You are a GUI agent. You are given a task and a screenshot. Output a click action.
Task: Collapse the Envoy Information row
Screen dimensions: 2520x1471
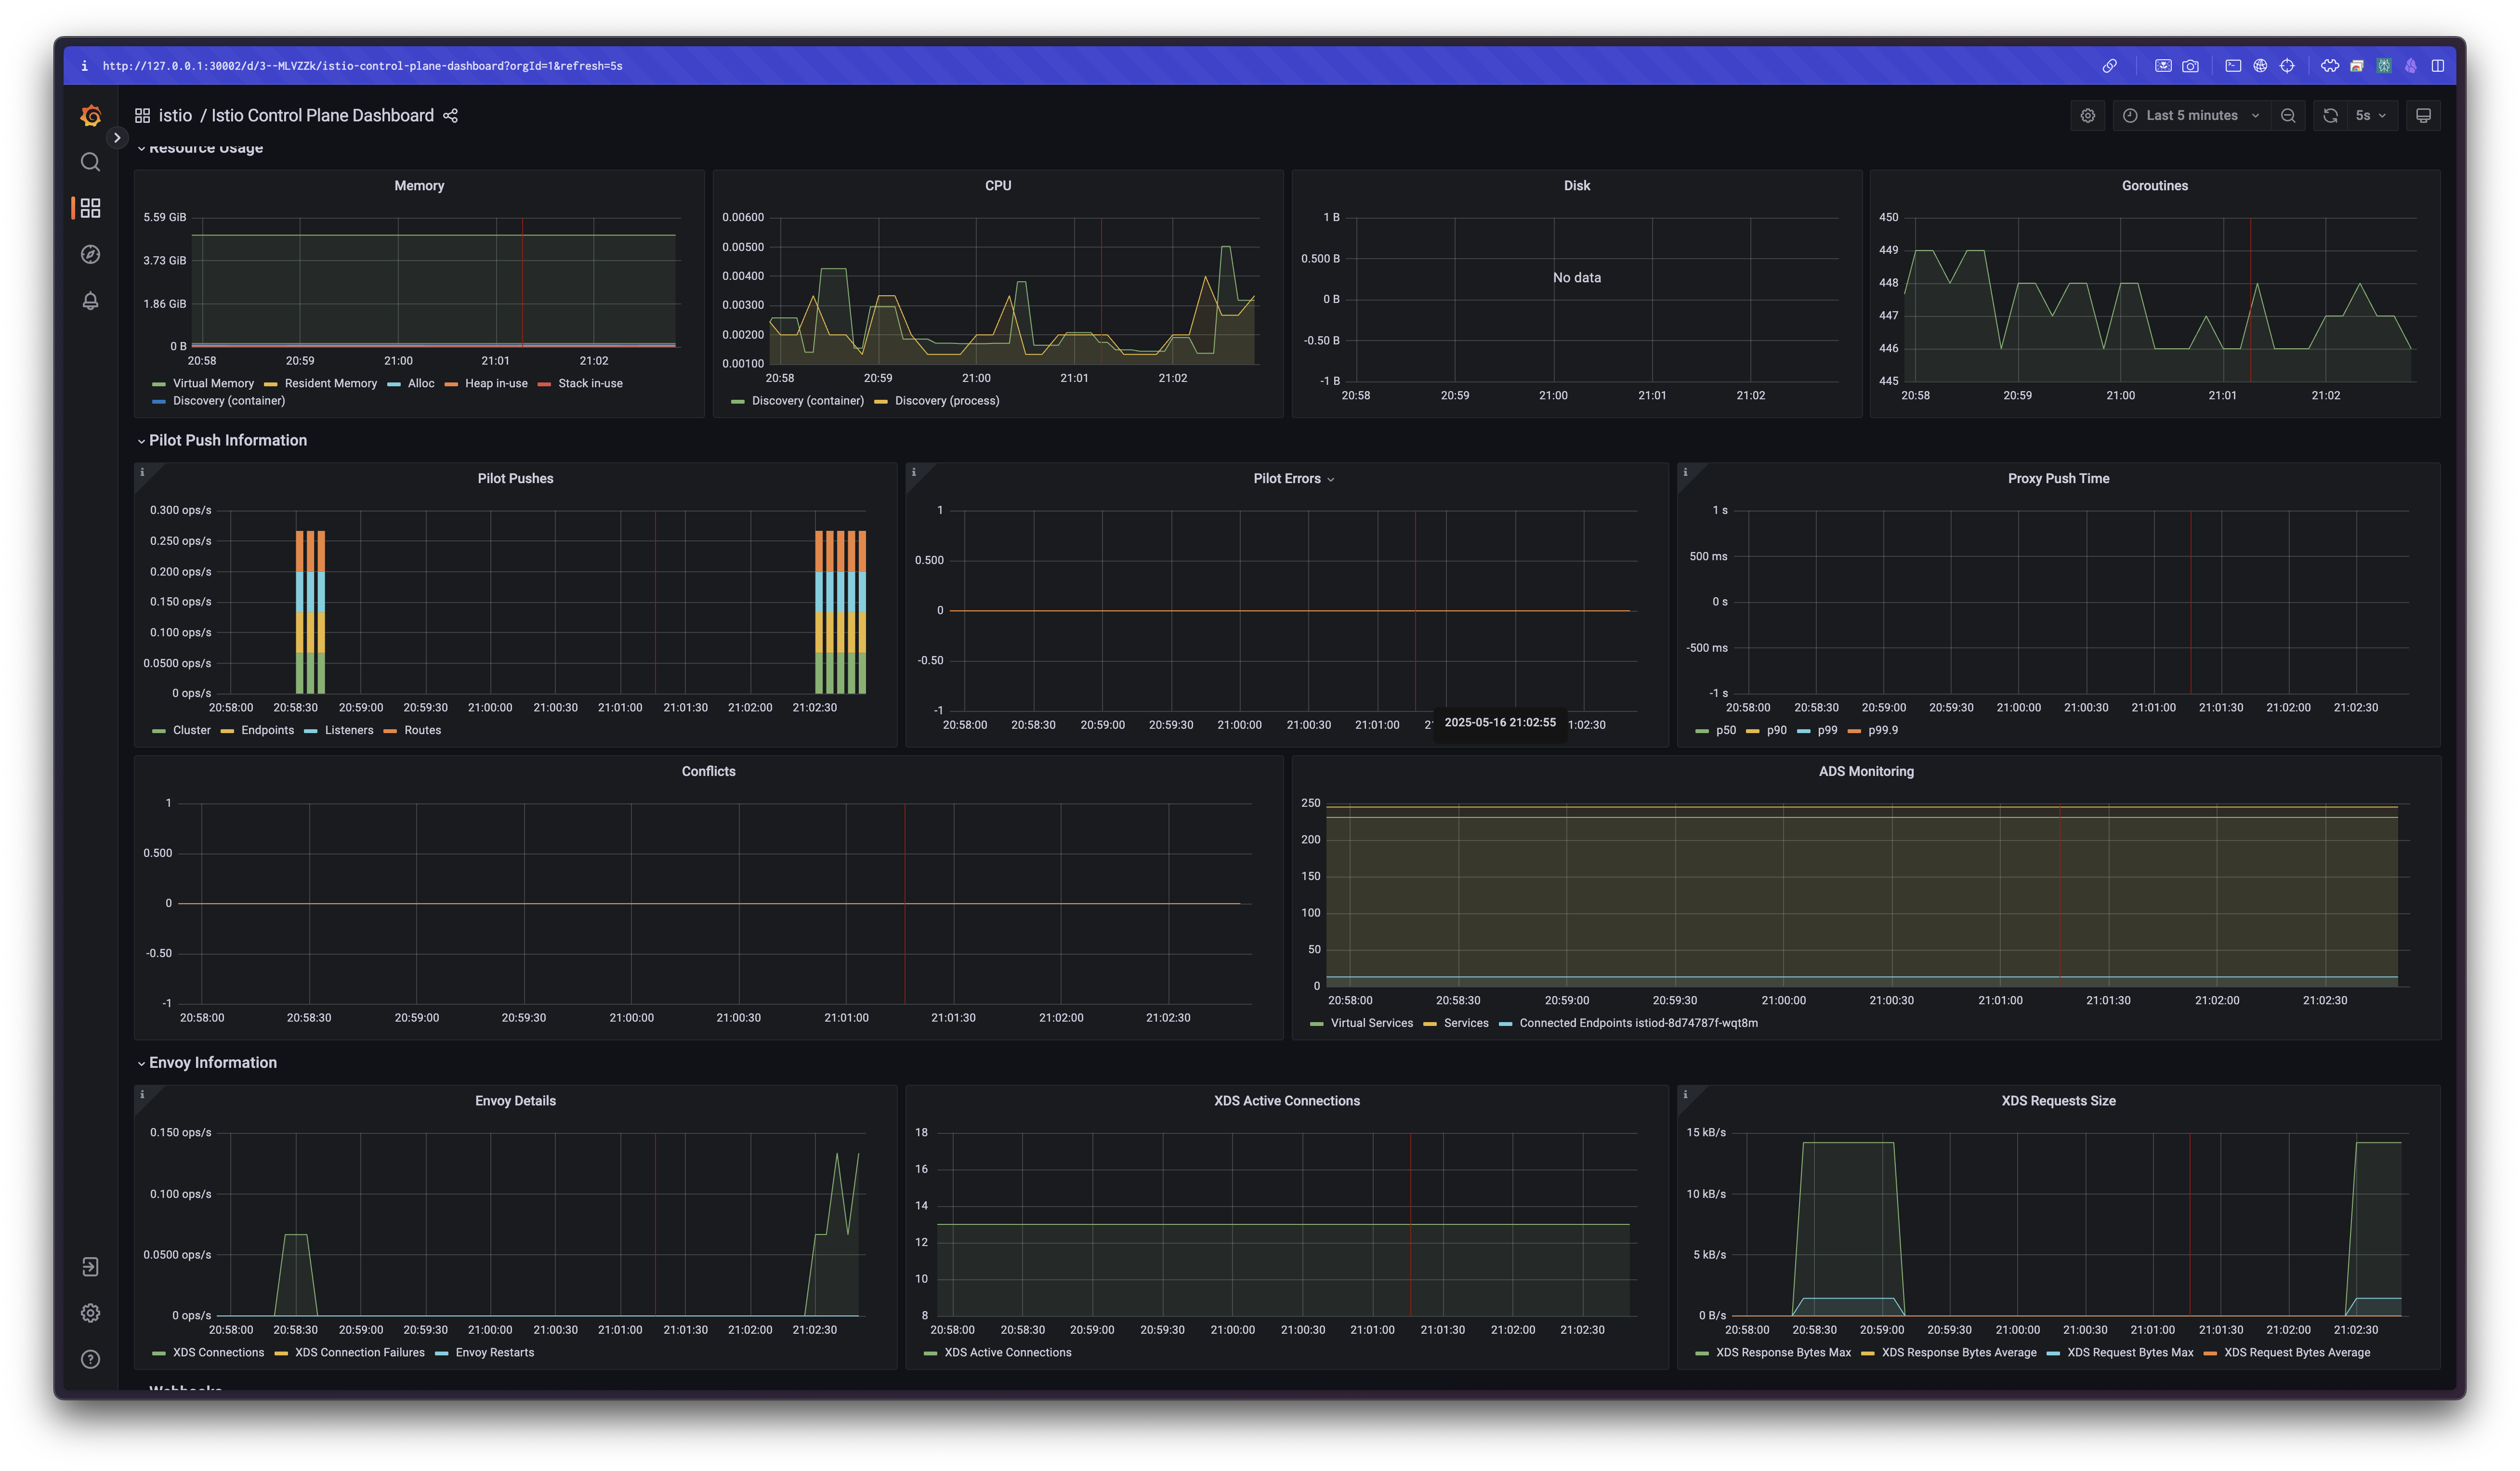coord(206,1063)
